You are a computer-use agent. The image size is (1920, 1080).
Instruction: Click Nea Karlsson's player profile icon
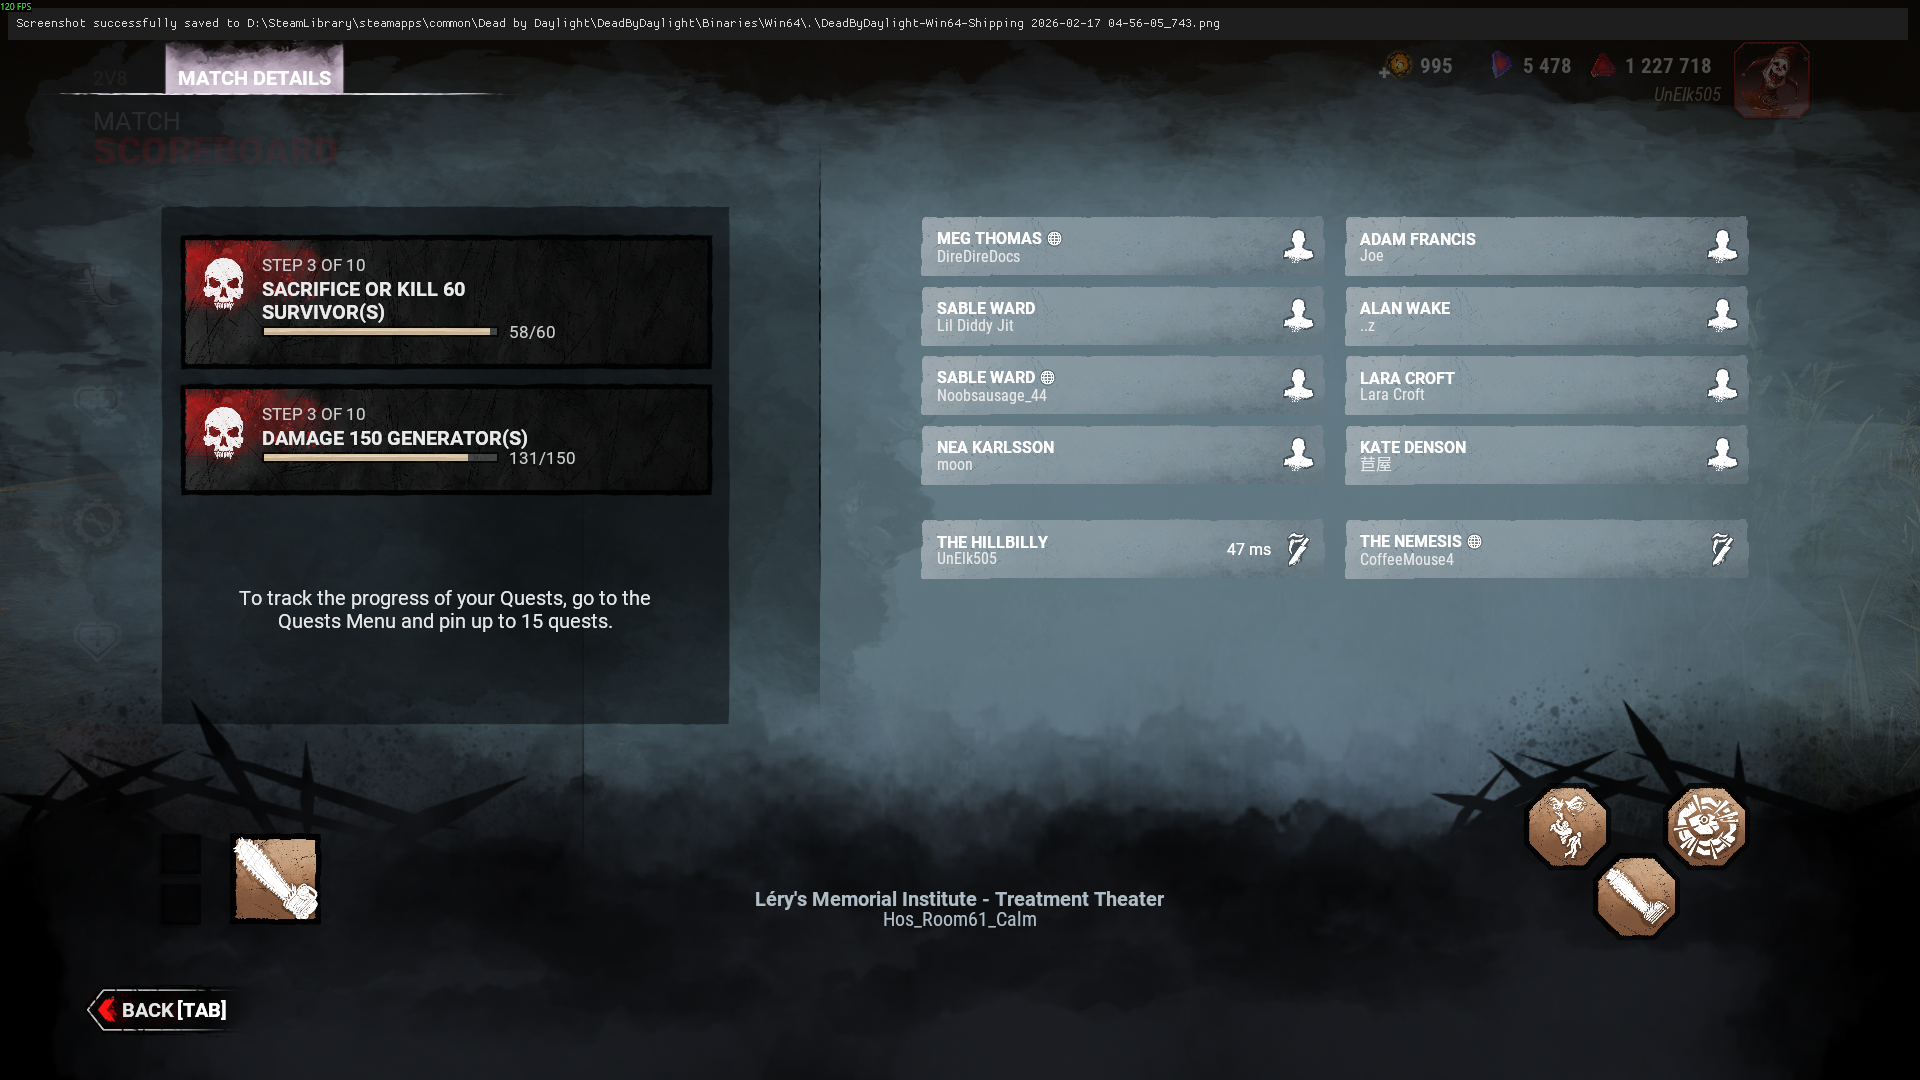point(1298,454)
